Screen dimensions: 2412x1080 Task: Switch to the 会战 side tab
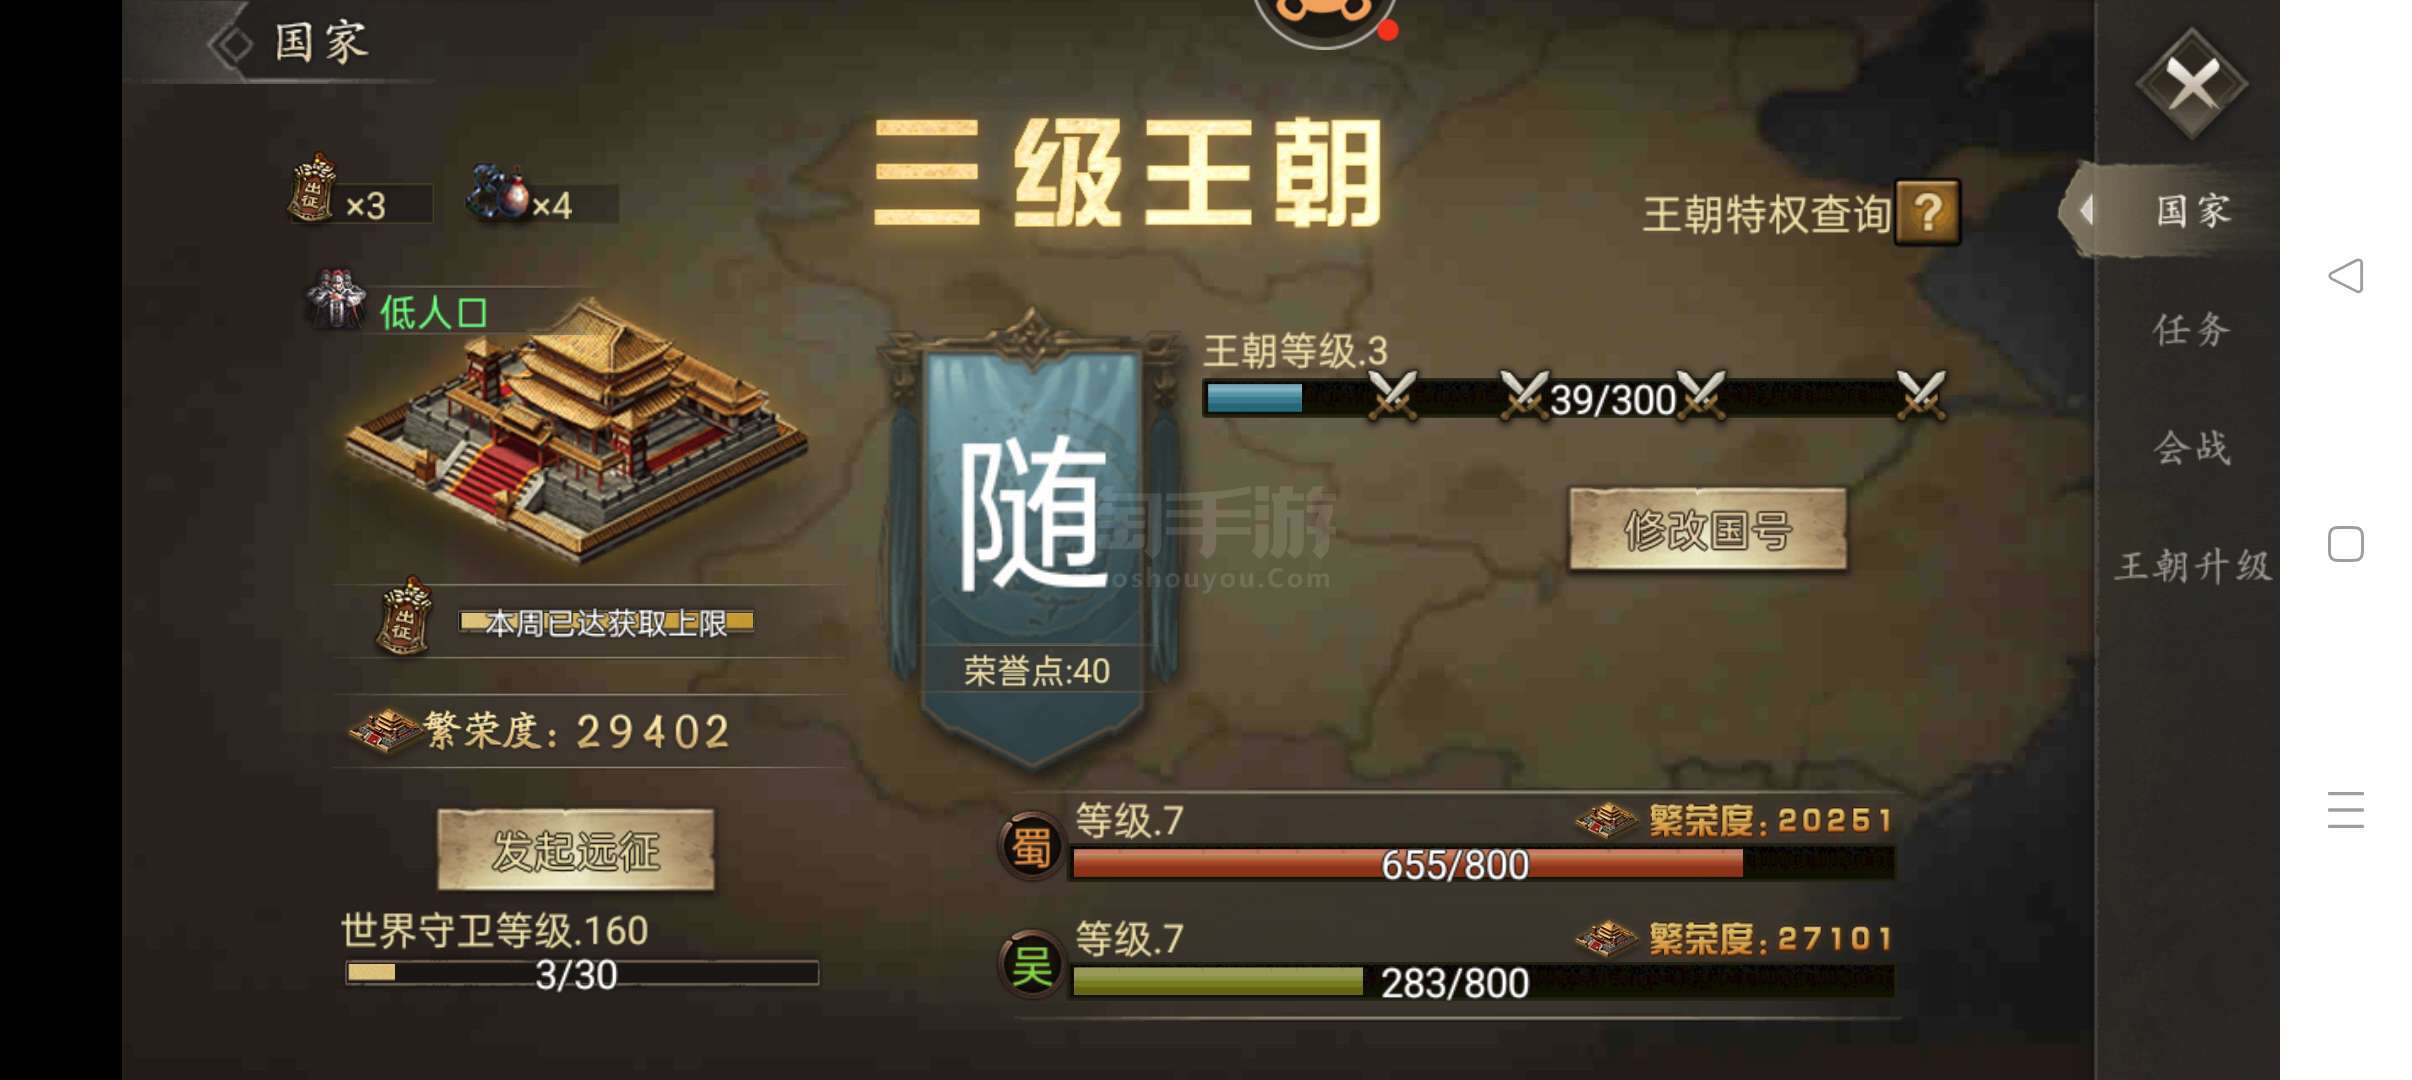pos(2190,447)
